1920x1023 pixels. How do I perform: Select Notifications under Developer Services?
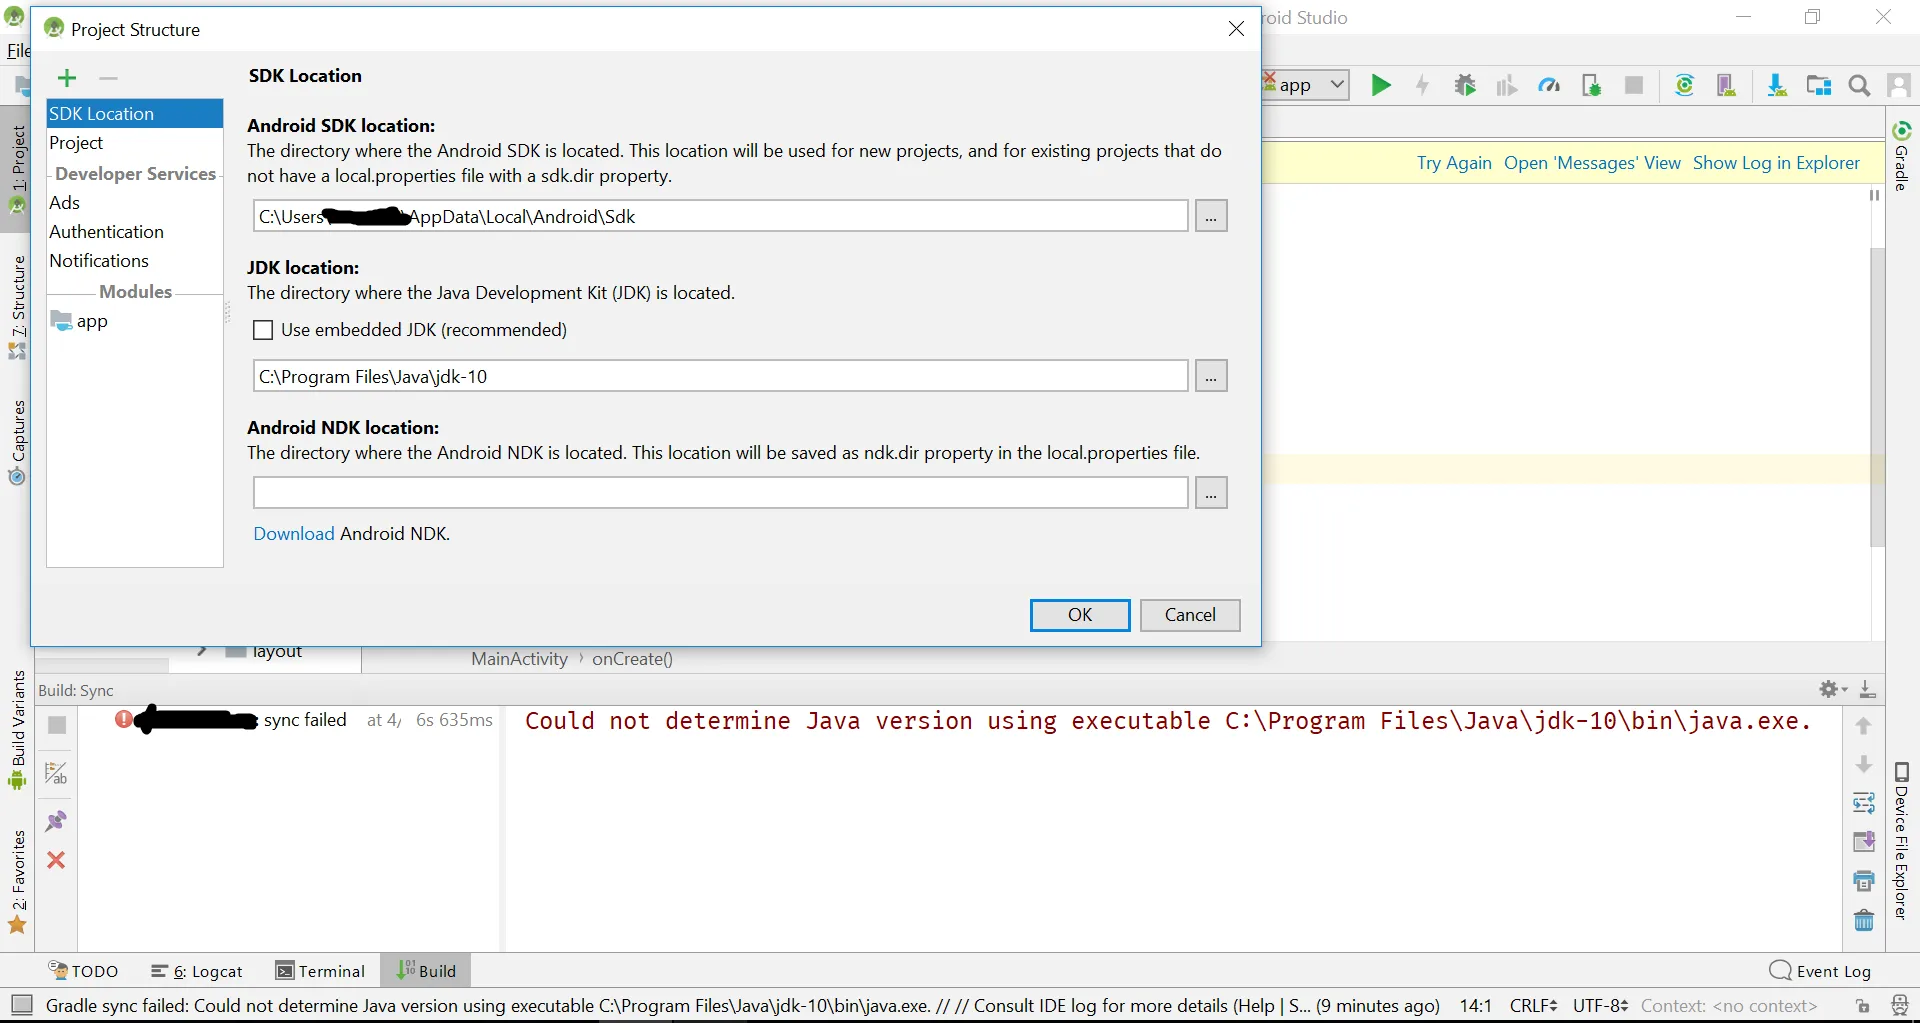[x=135, y=260]
